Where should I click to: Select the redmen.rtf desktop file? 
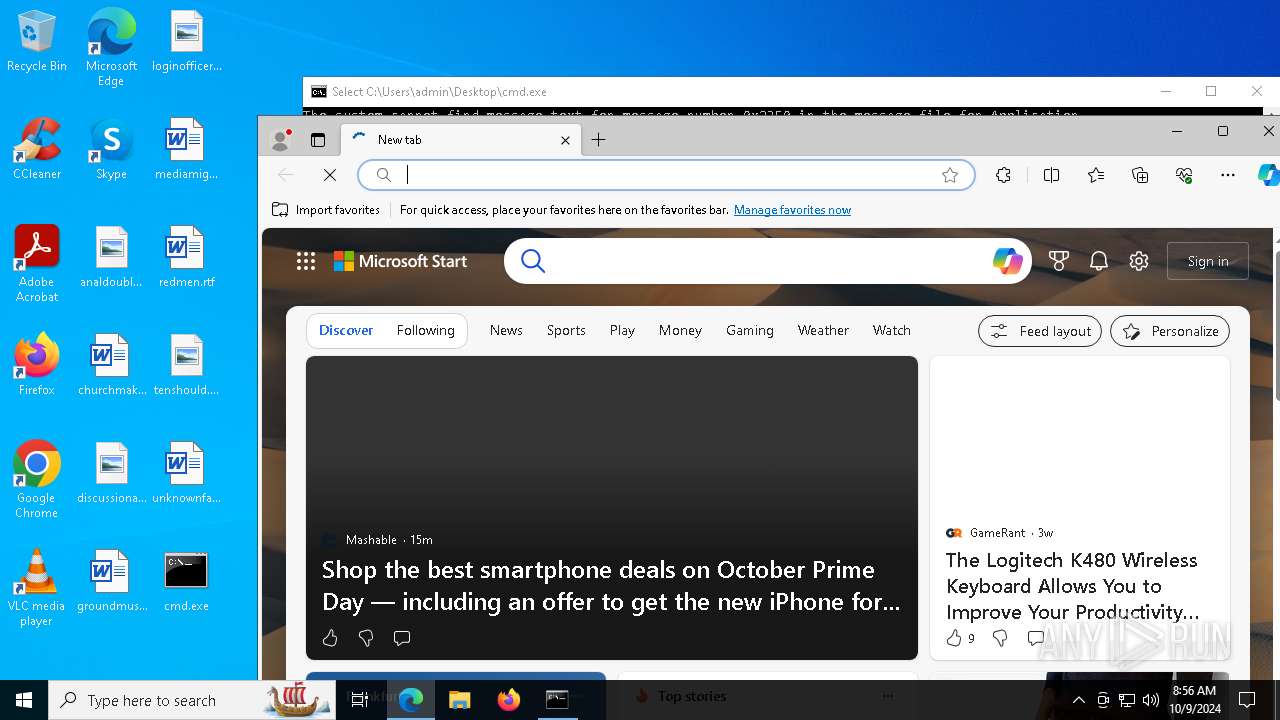(186, 258)
